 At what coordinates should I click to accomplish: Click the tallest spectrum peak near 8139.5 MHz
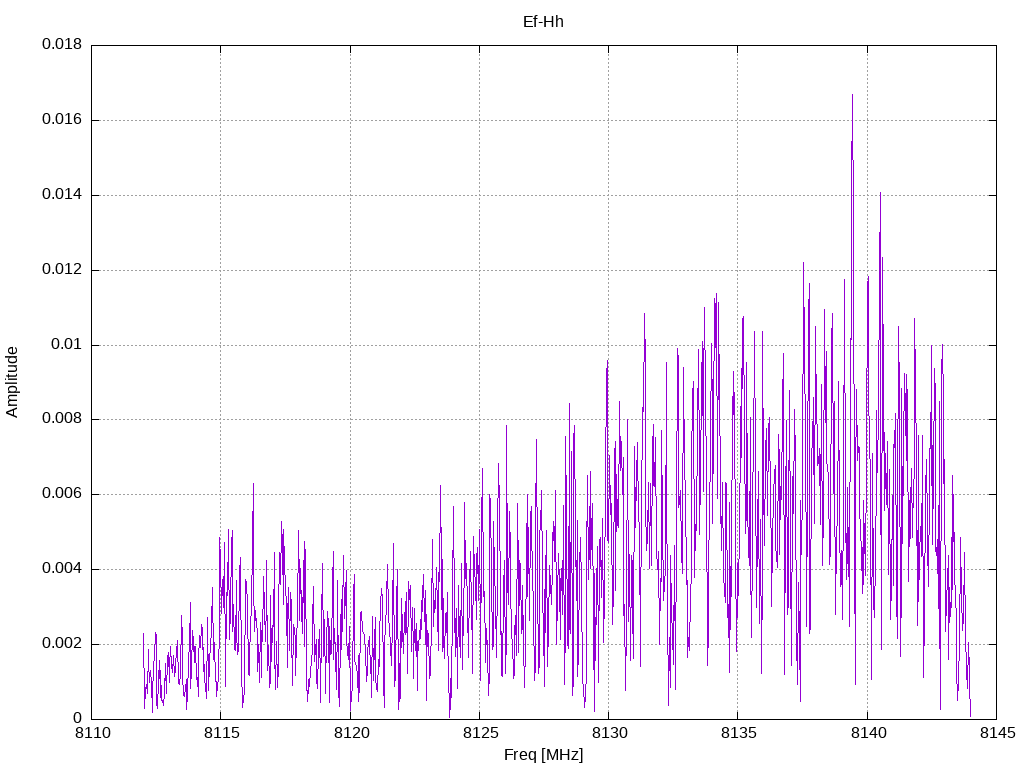[x=852, y=96]
